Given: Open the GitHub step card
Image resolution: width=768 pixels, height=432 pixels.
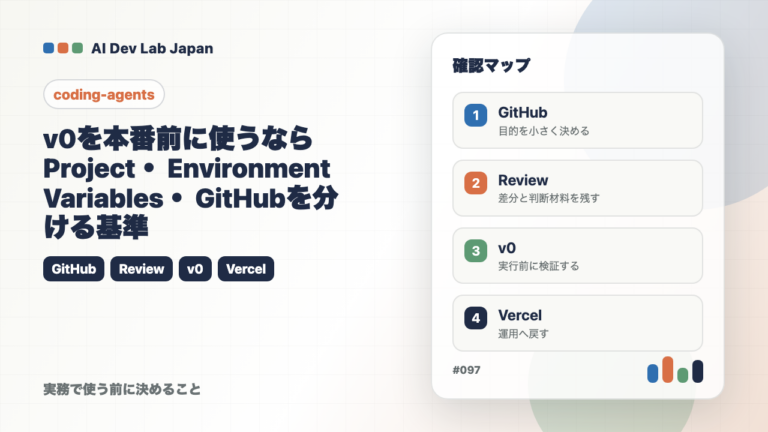Looking at the screenshot, I should click(x=577, y=120).
